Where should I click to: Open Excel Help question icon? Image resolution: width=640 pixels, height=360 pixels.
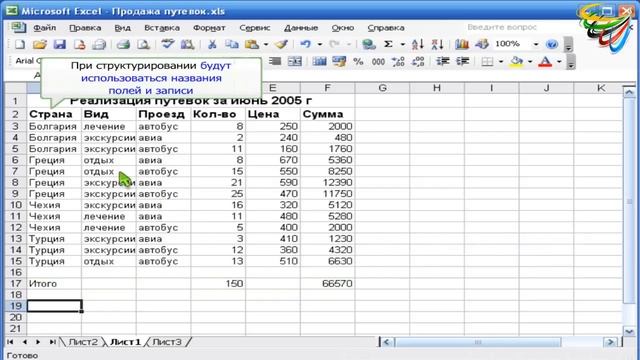pos(551,44)
